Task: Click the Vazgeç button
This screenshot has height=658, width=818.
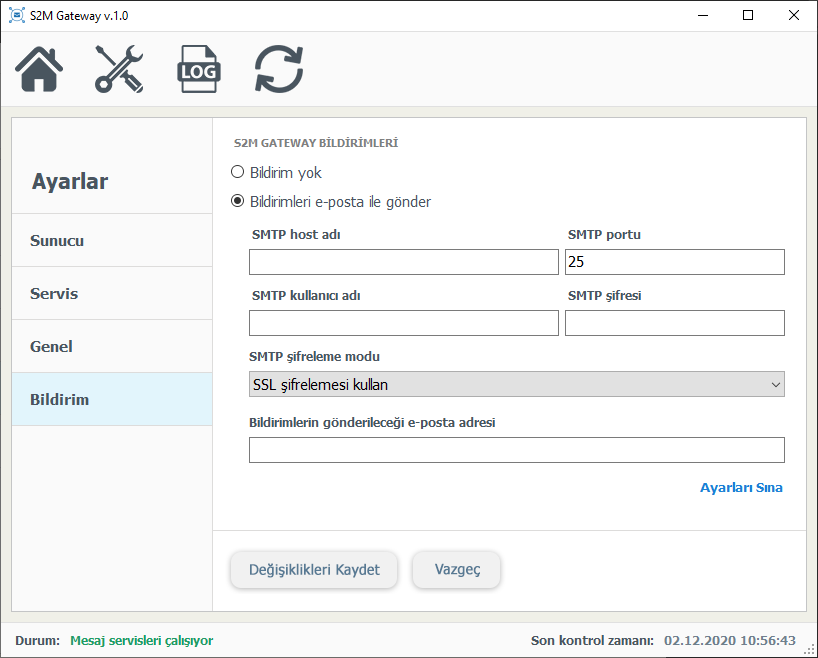Action: pos(457,570)
